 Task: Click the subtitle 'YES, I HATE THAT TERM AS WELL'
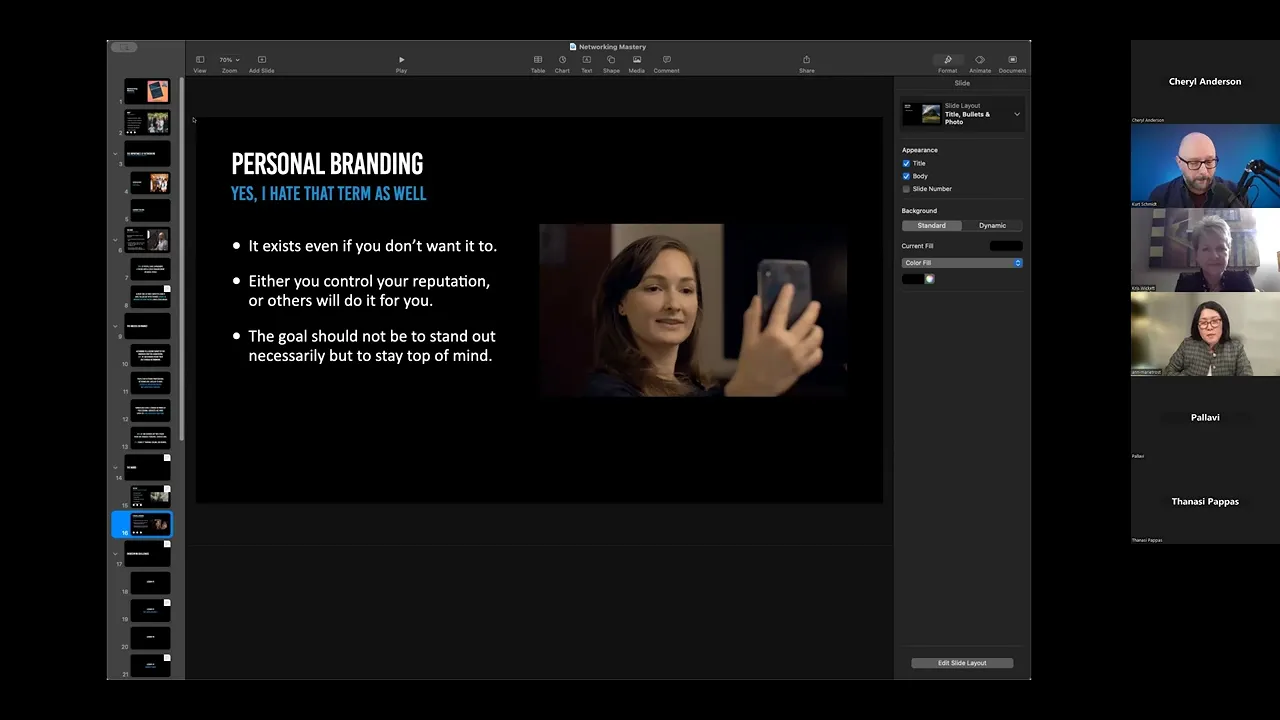pos(328,194)
